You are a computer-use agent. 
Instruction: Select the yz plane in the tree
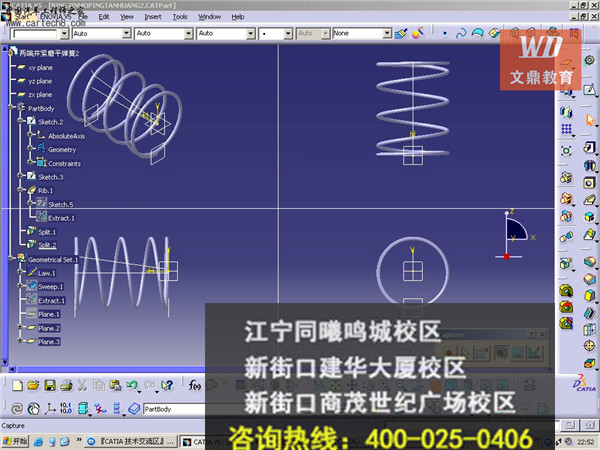[40, 81]
